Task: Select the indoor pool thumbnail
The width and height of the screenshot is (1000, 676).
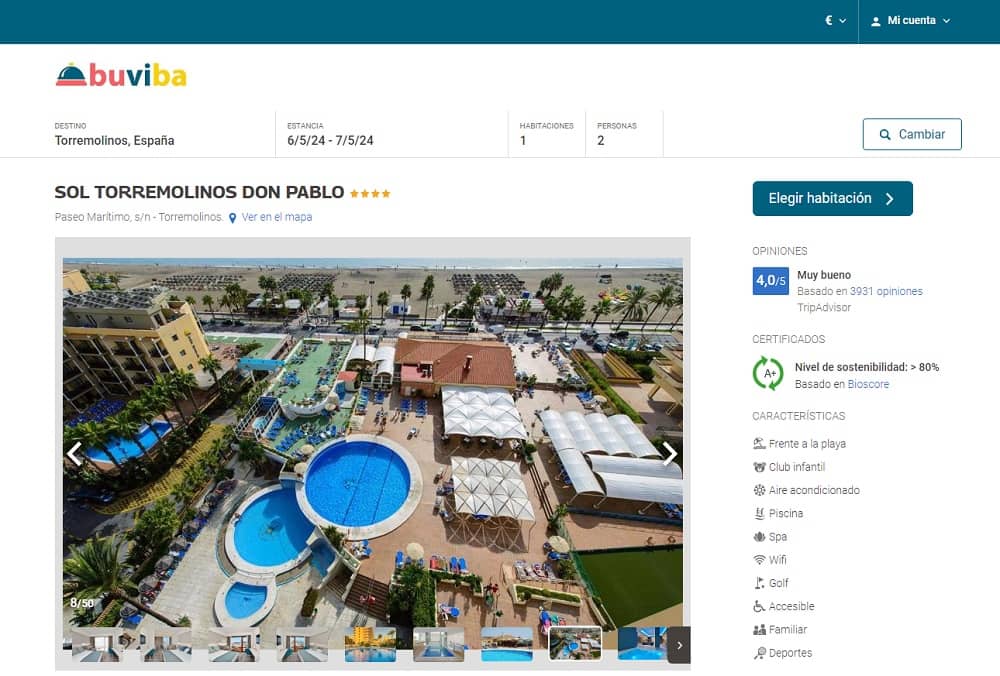Action: pyautogui.click(x=439, y=645)
